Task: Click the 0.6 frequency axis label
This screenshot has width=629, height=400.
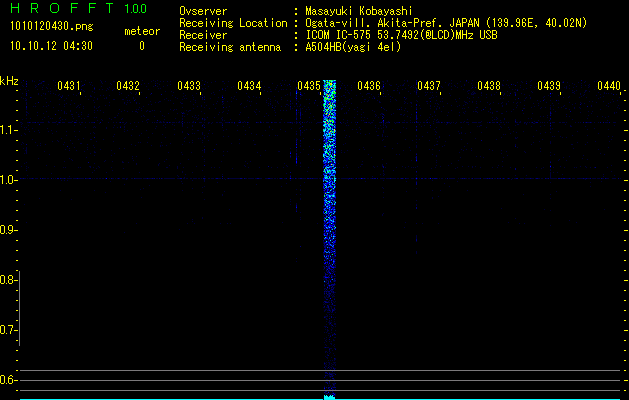Action: (8, 380)
